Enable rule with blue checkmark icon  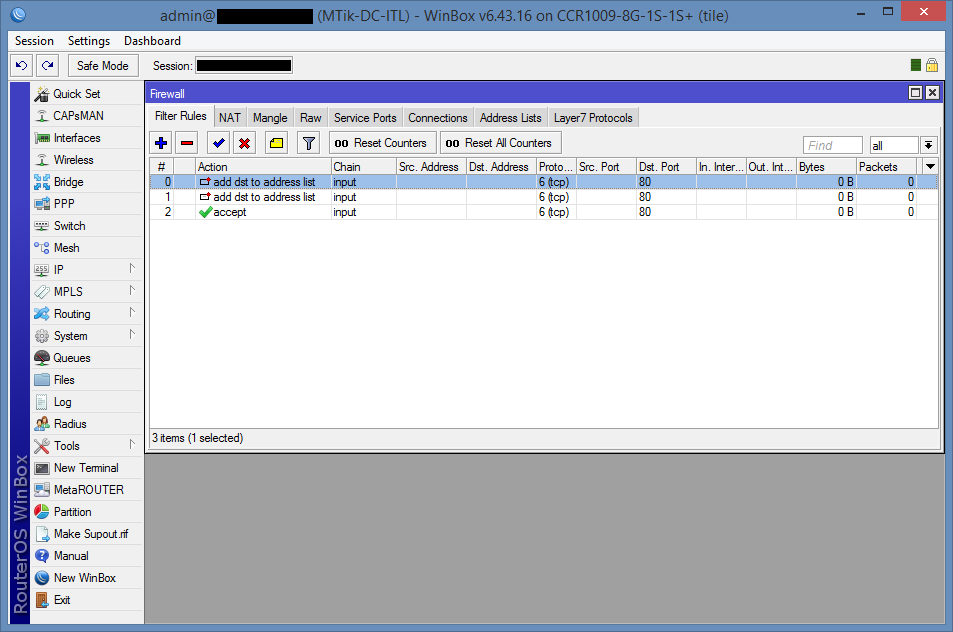218,143
